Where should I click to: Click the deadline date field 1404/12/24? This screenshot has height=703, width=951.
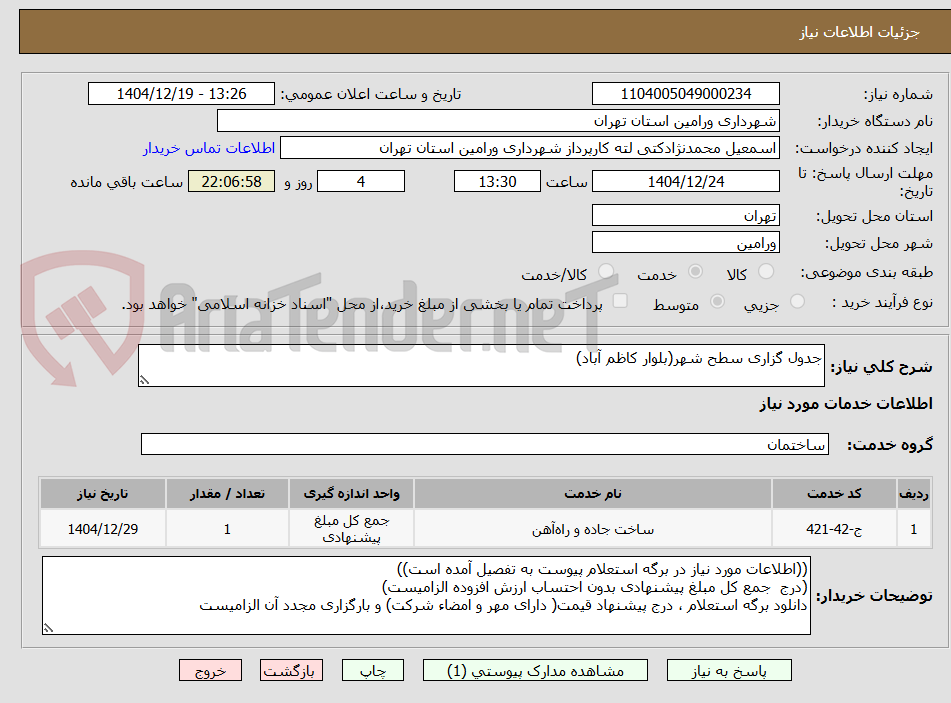[x=685, y=181]
